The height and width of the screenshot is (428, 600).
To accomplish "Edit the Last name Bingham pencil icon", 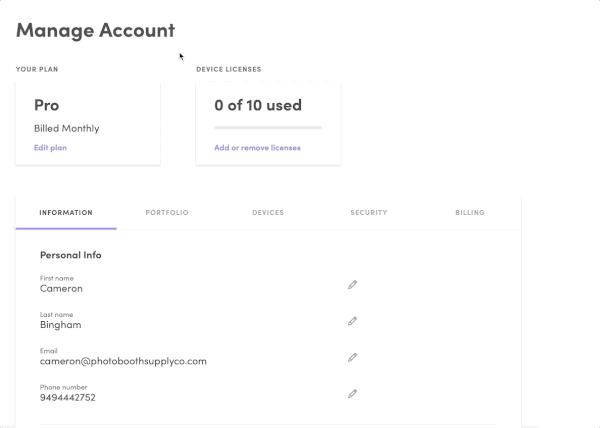I will click(x=352, y=321).
